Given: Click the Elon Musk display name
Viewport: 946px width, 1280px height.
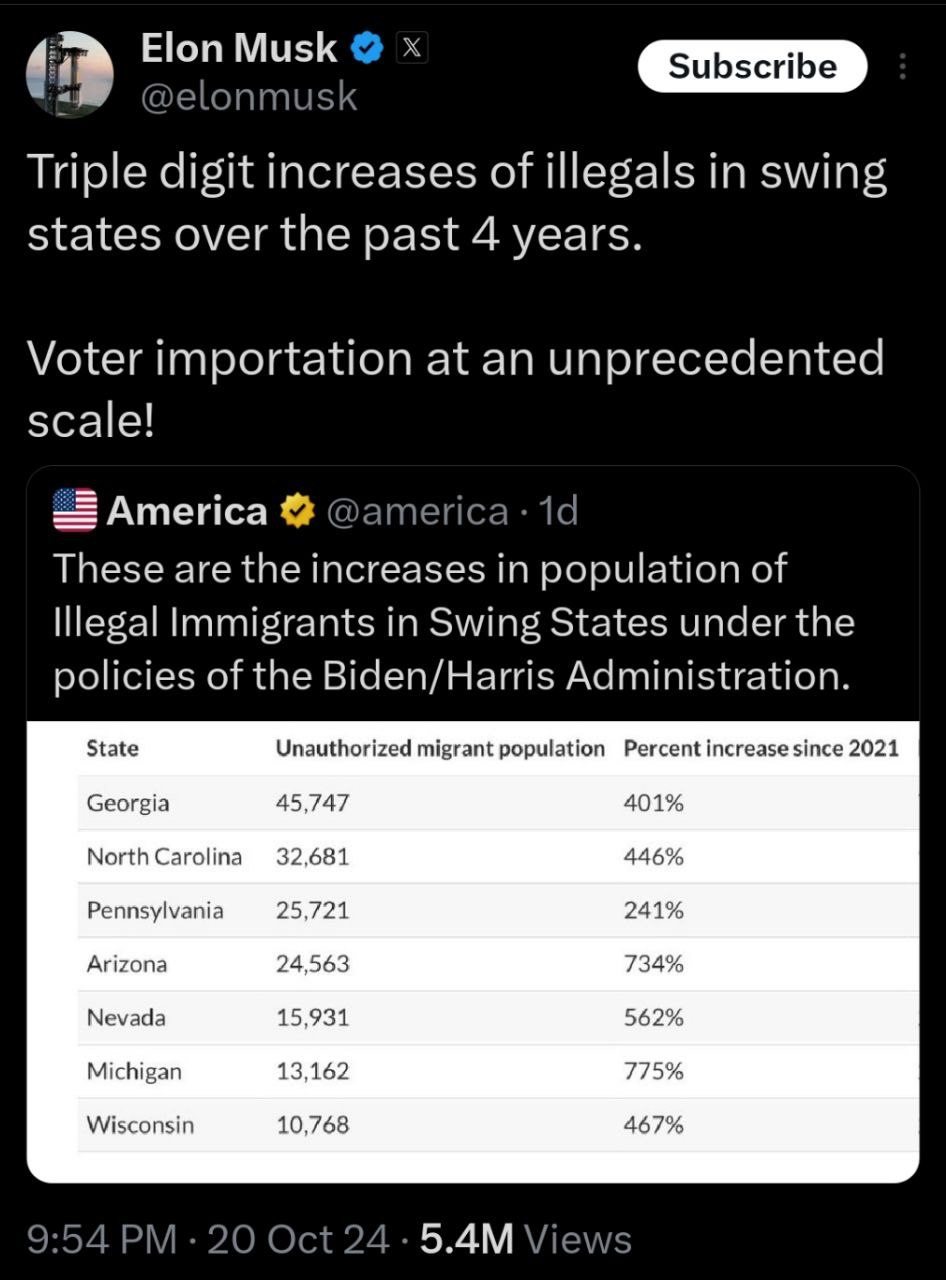Looking at the screenshot, I should click(239, 48).
